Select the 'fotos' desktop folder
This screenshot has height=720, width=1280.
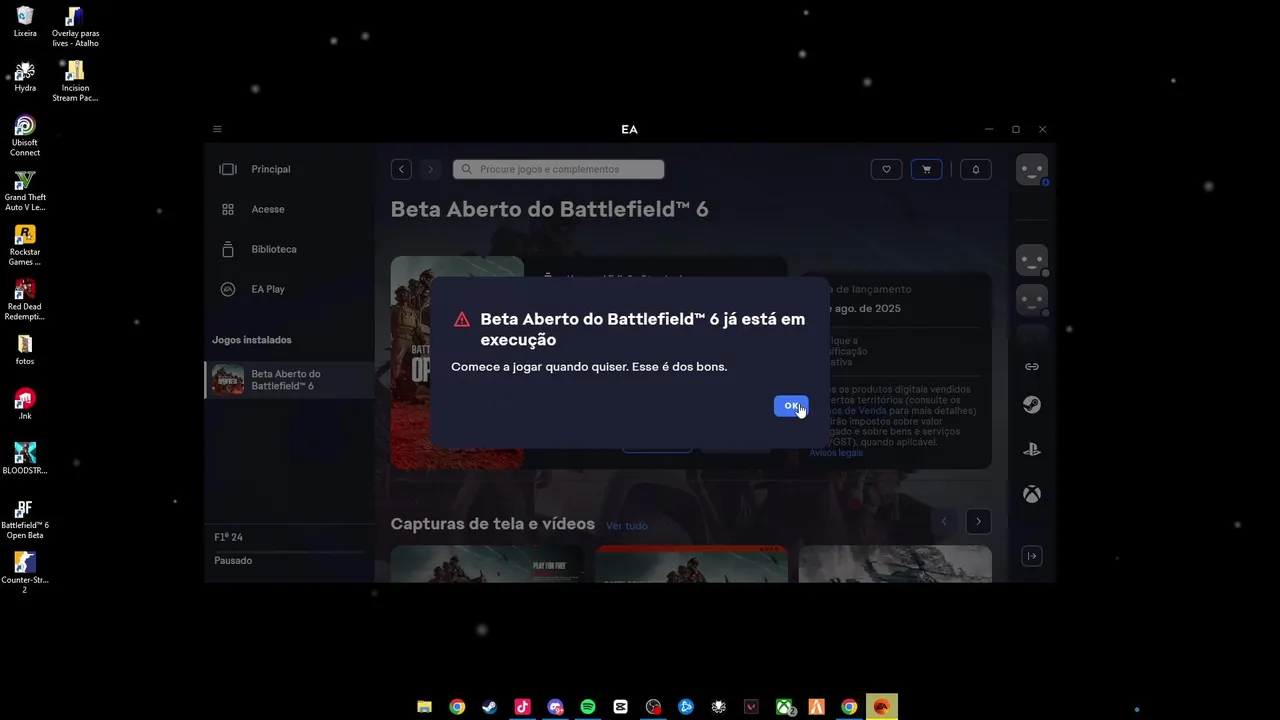click(25, 350)
